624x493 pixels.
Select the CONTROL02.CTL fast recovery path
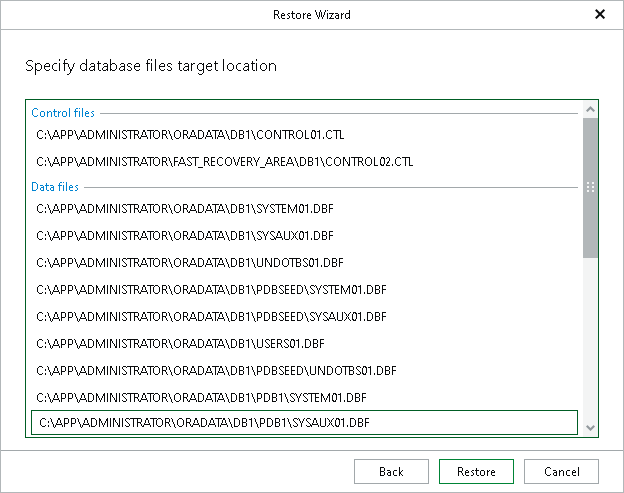pos(225,161)
